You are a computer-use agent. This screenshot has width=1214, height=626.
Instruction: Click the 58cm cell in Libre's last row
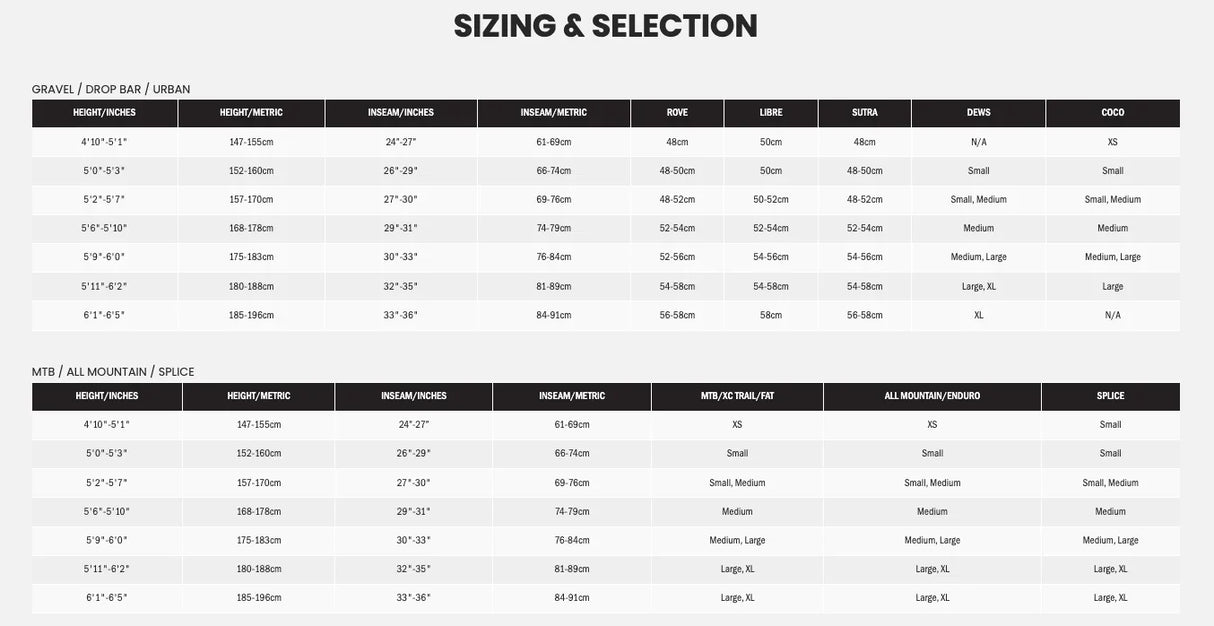771,315
